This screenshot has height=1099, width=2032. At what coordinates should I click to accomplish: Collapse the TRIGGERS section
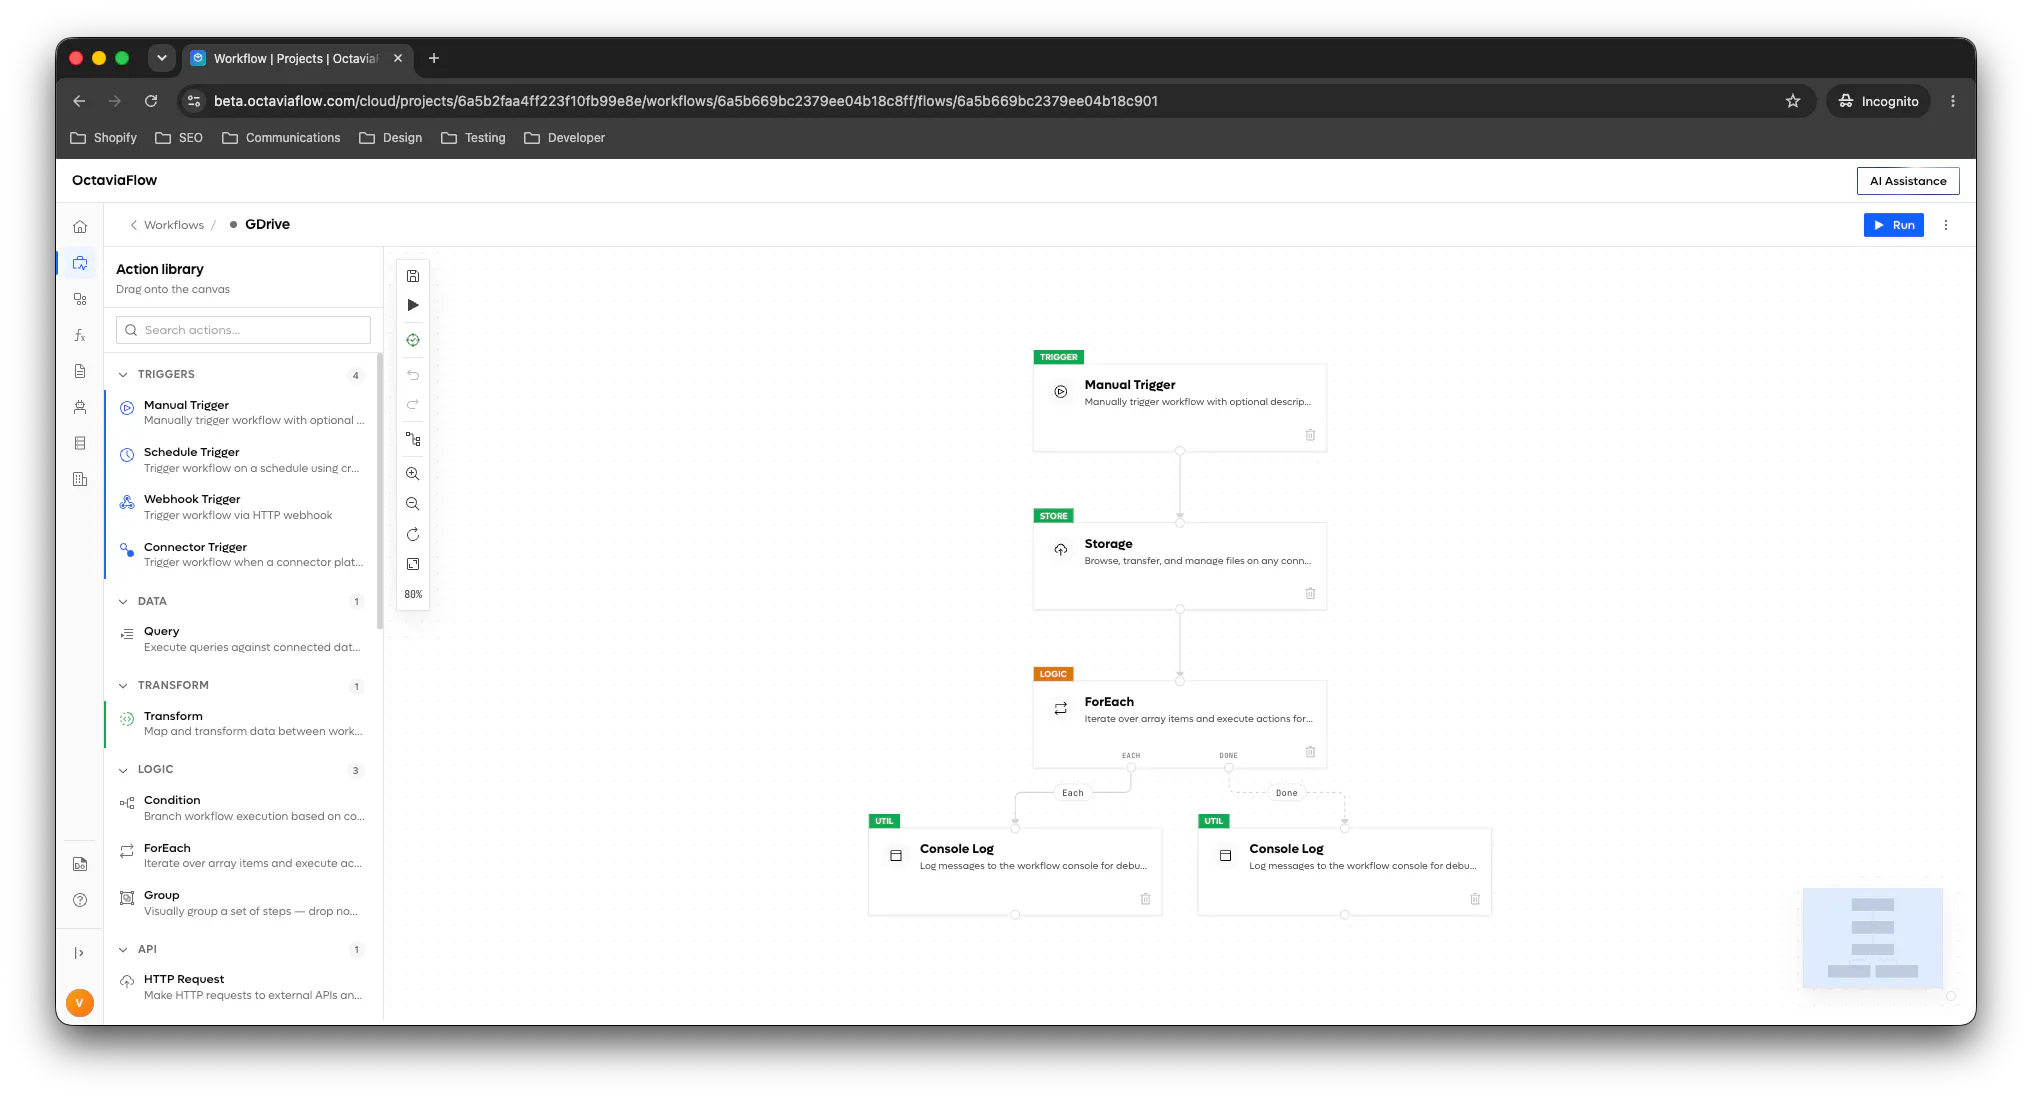click(x=123, y=375)
